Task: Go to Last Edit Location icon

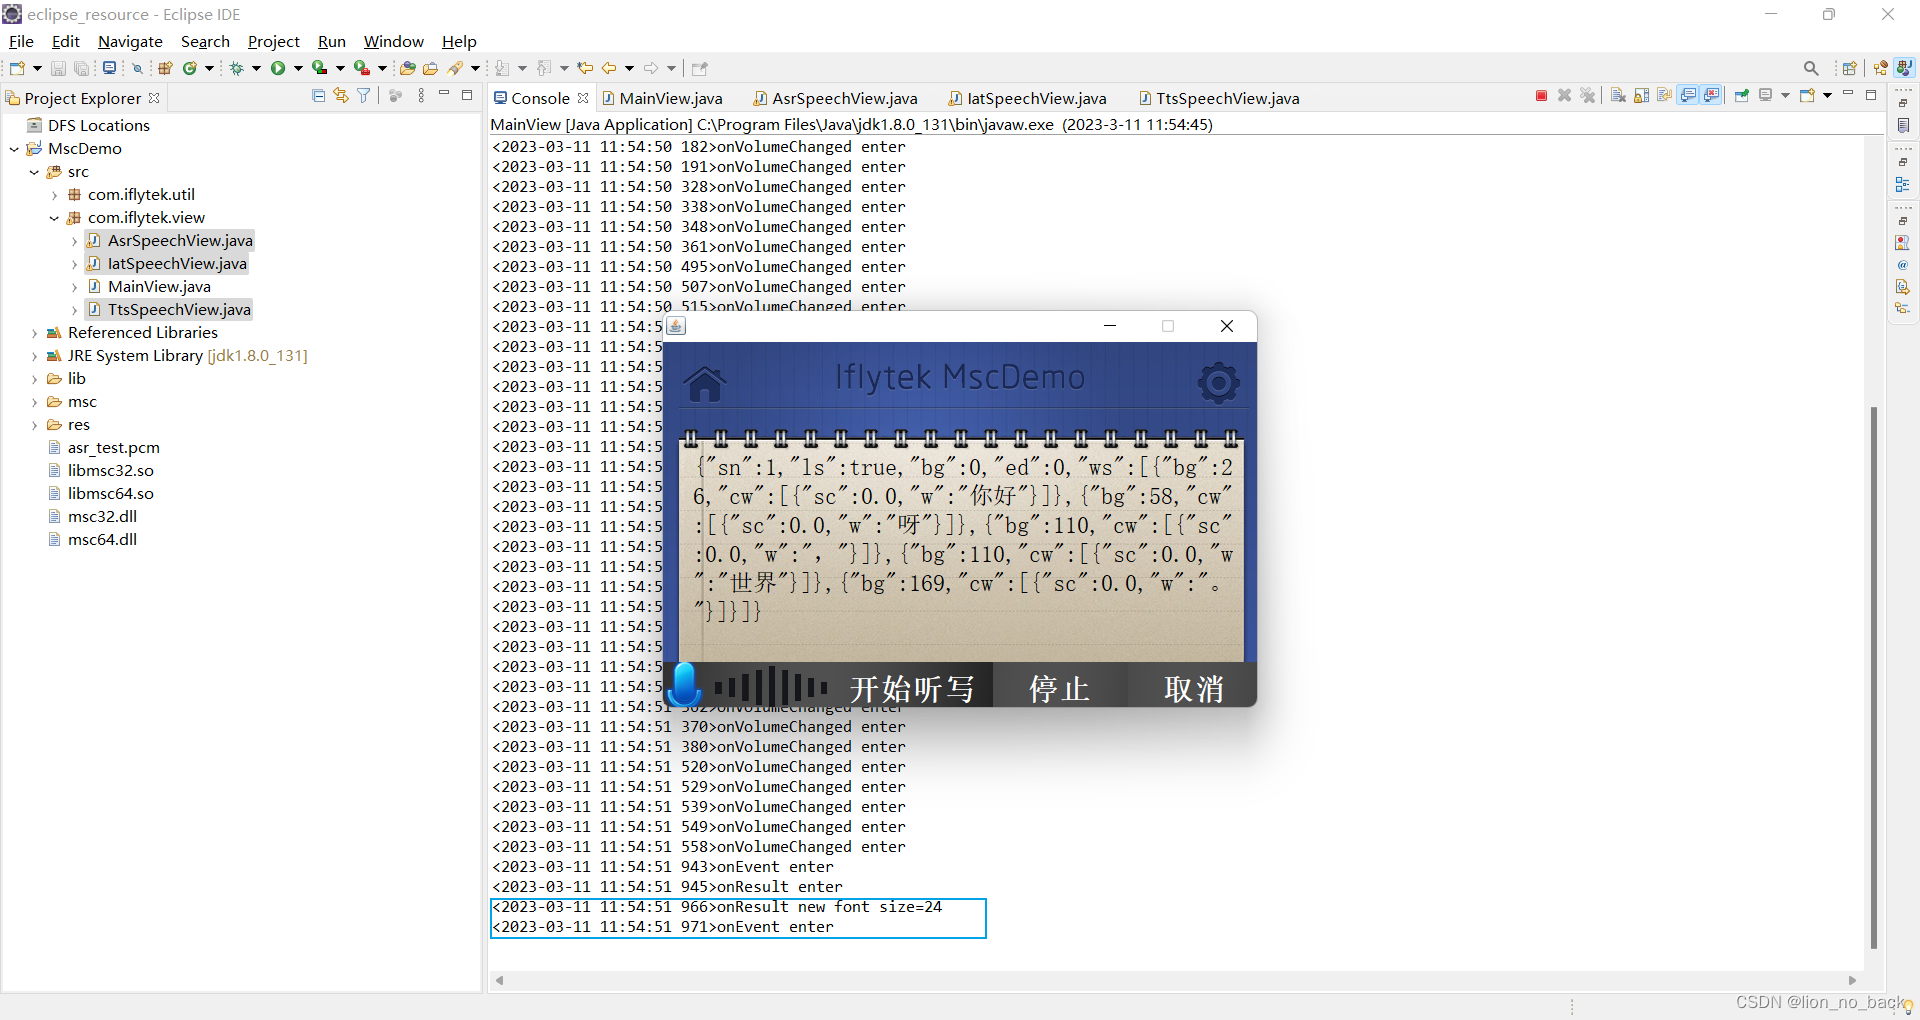Action: click(585, 68)
